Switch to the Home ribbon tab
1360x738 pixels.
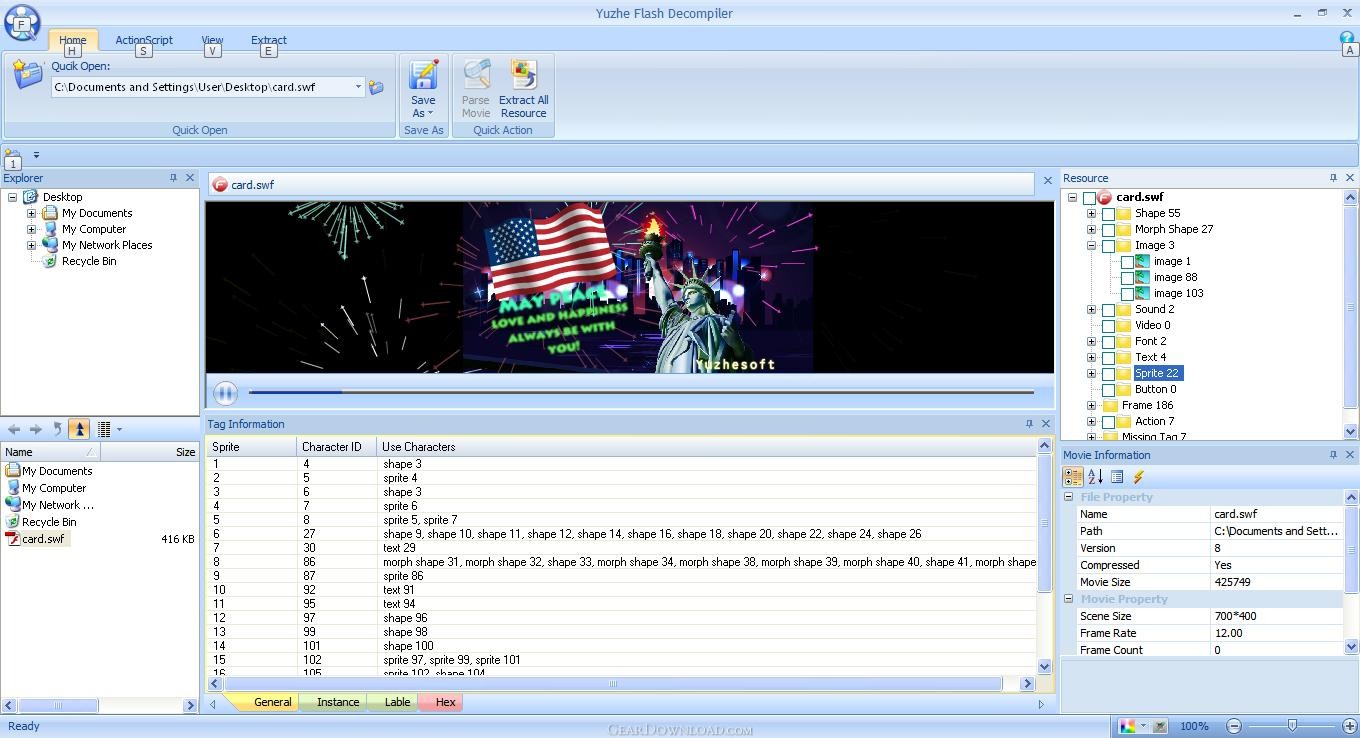[x=72, y=40]
